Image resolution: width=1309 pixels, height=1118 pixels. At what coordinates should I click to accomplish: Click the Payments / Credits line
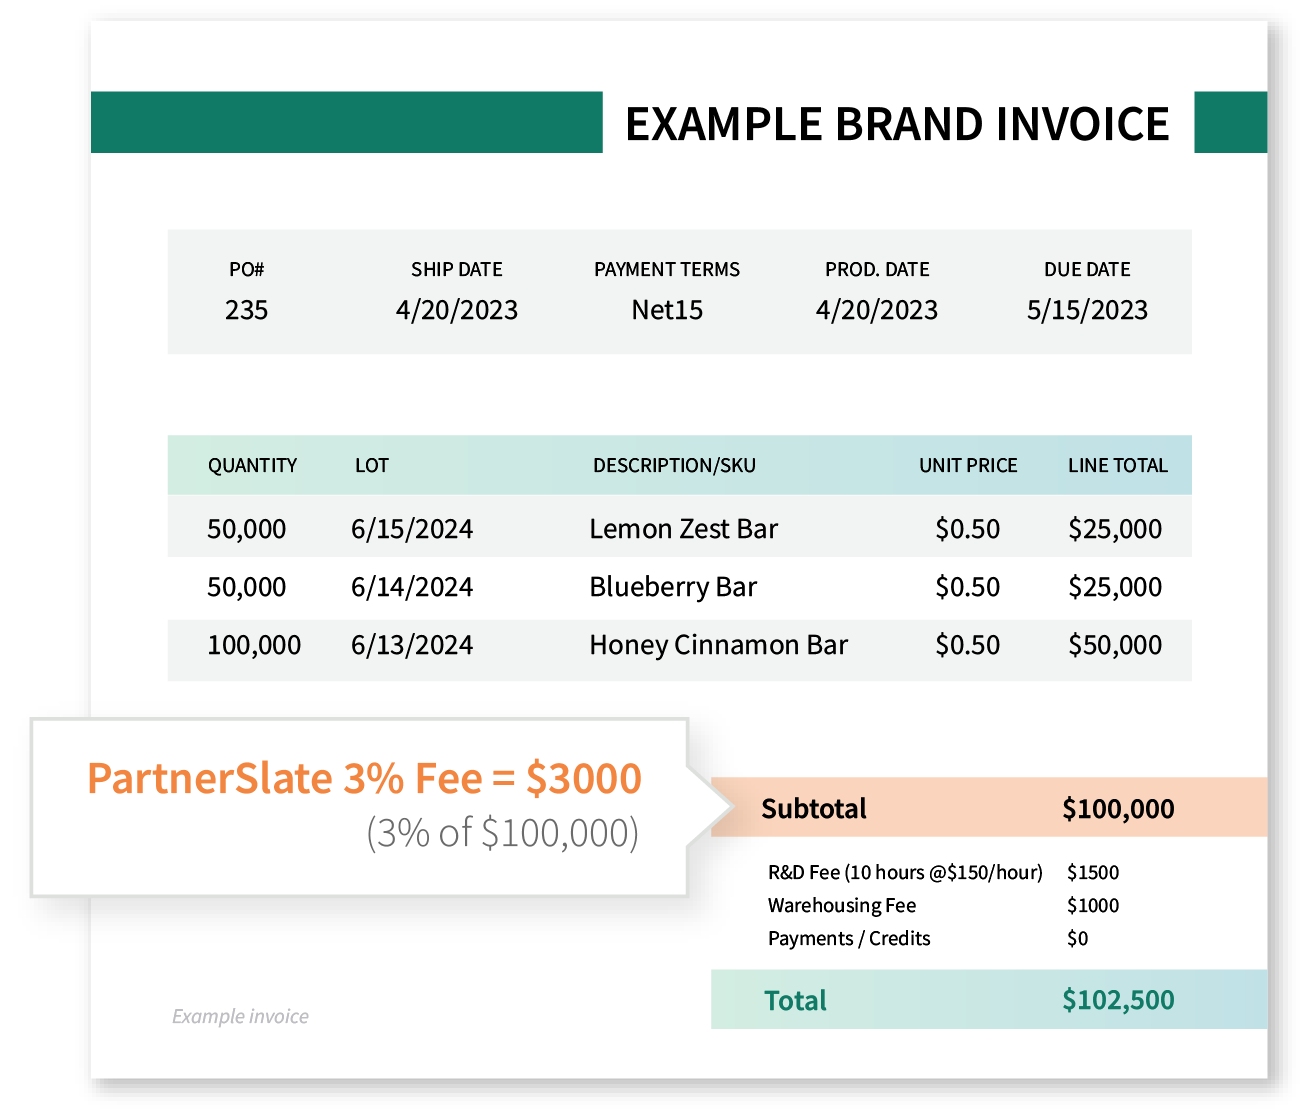pyautogui.click(x=848, y=938)
